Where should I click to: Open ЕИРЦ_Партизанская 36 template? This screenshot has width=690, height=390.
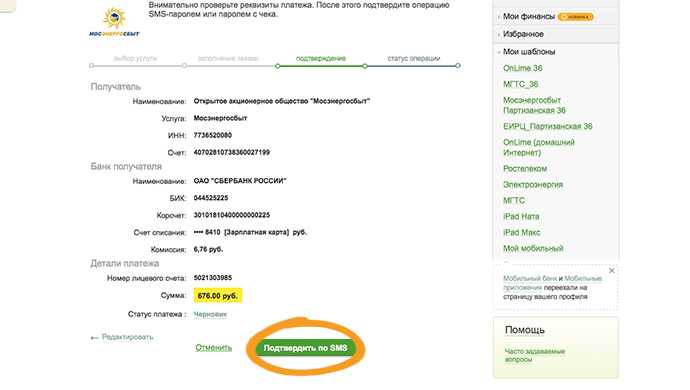coord(547,126)
